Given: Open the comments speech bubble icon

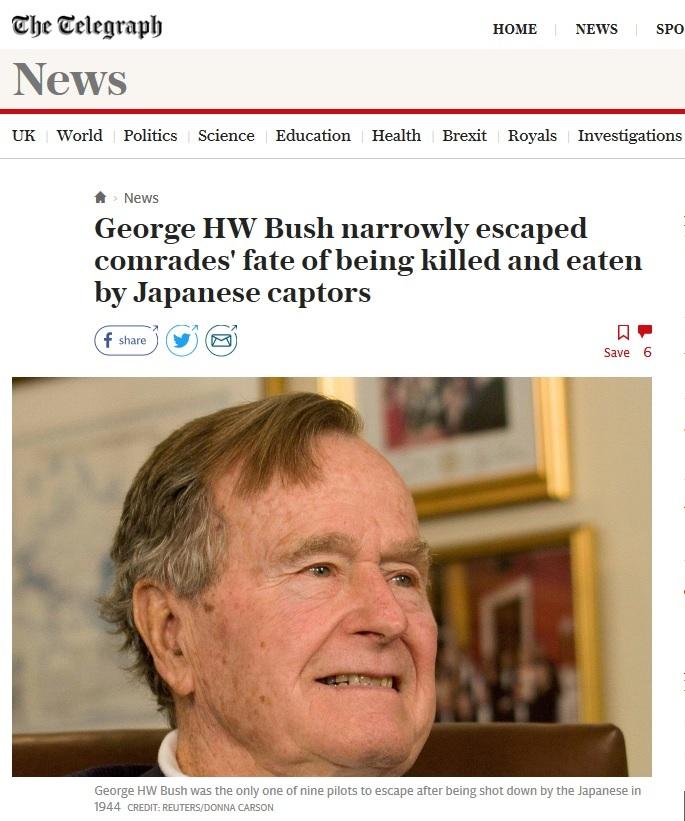Looking at the screenshot, I should pos(645,331).
